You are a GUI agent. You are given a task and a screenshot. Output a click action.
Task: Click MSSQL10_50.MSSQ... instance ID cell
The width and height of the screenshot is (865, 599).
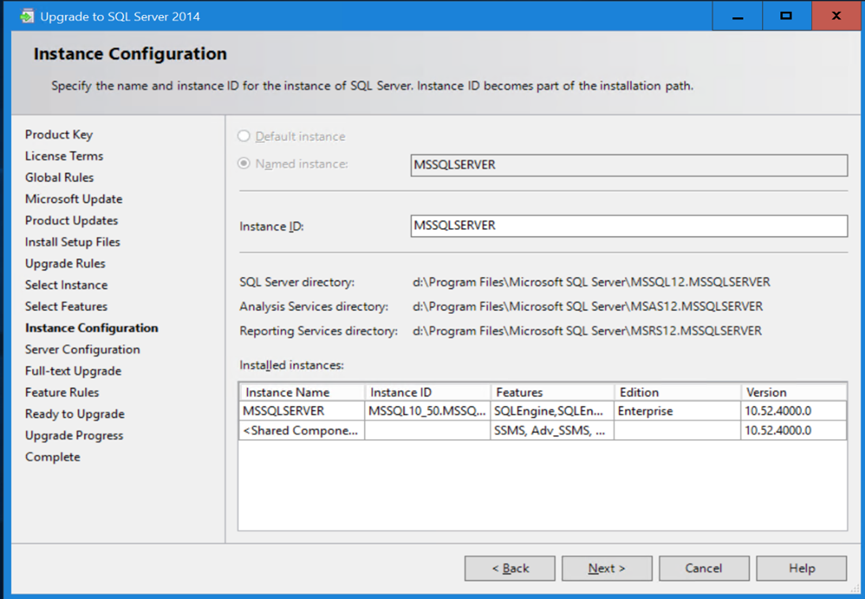pos(428,411)
